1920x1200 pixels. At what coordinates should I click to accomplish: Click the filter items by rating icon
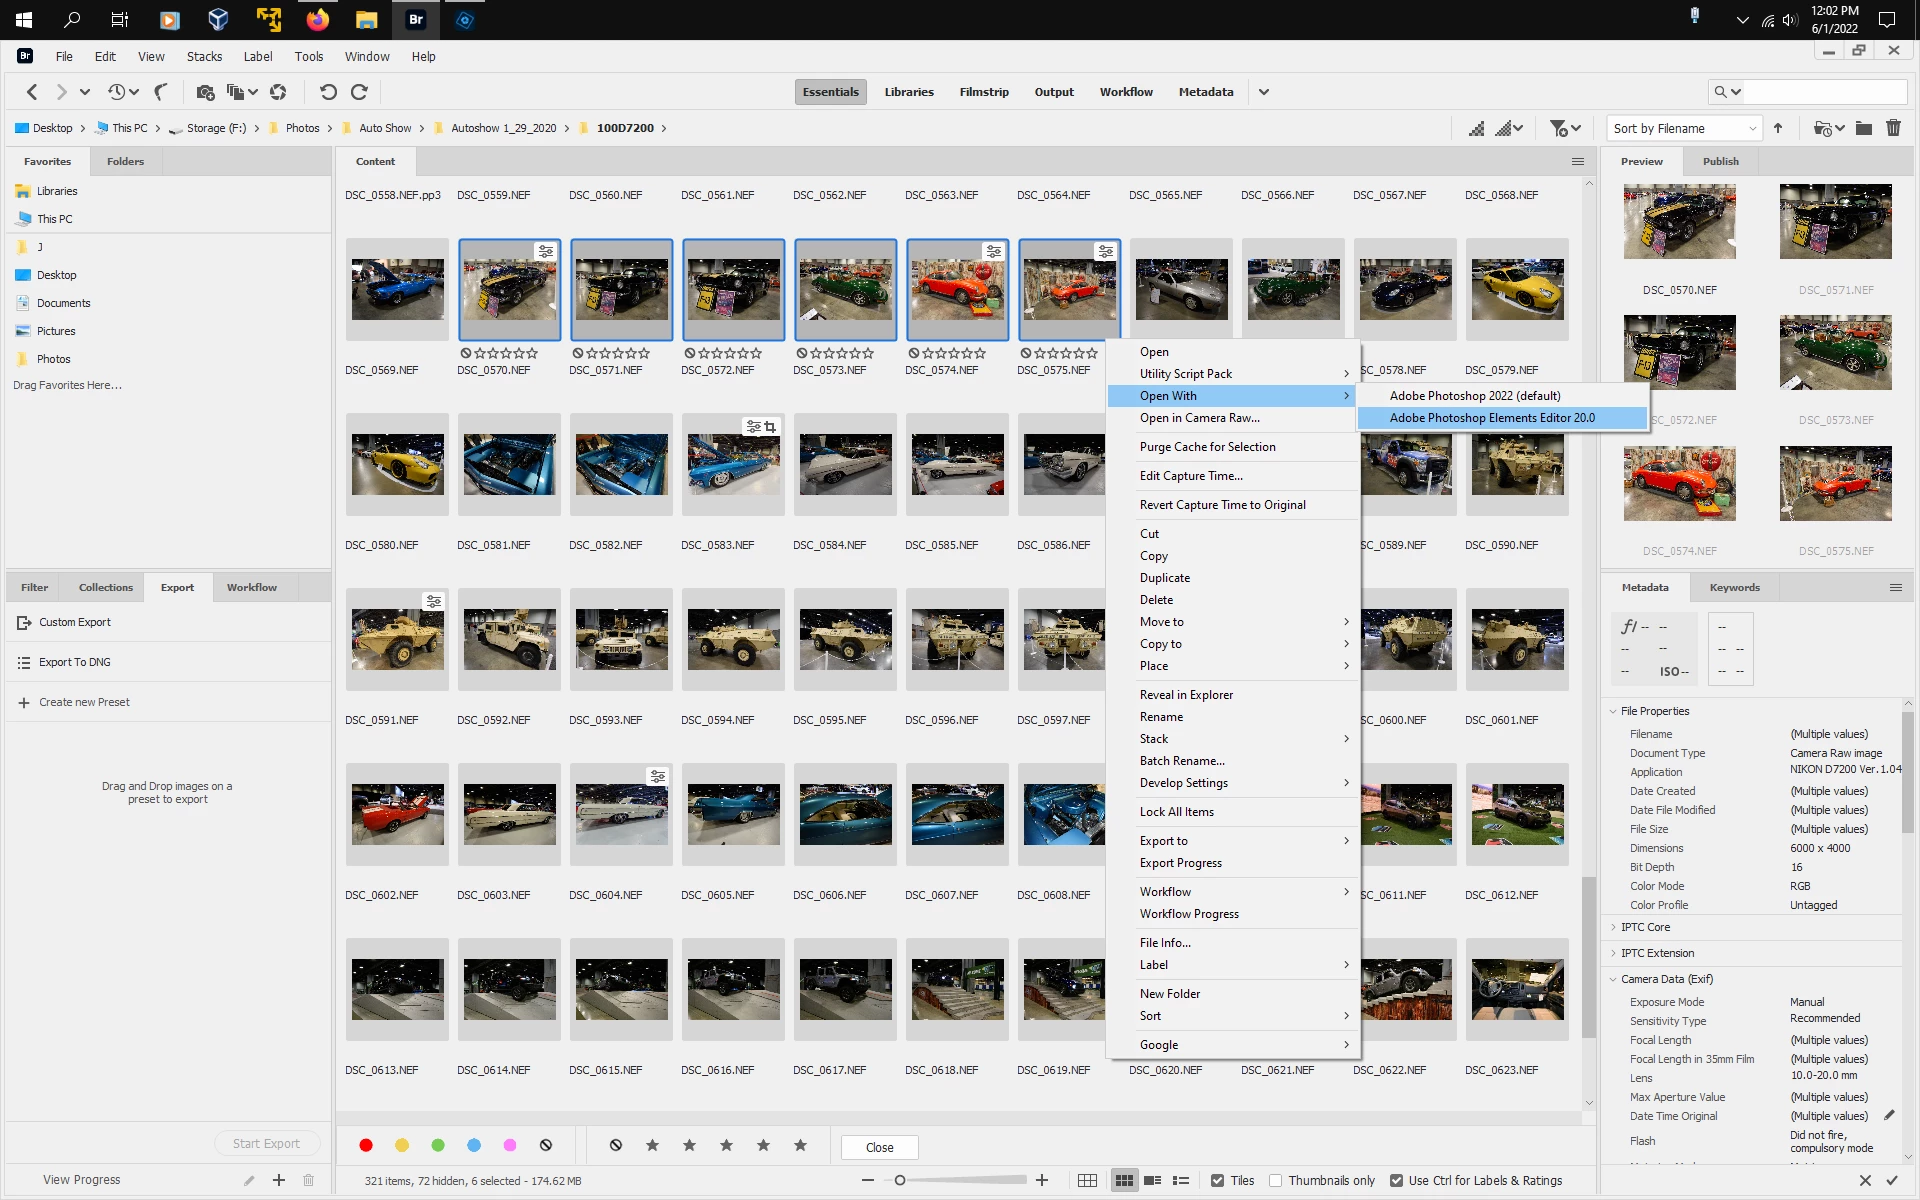pos(1558,128)
